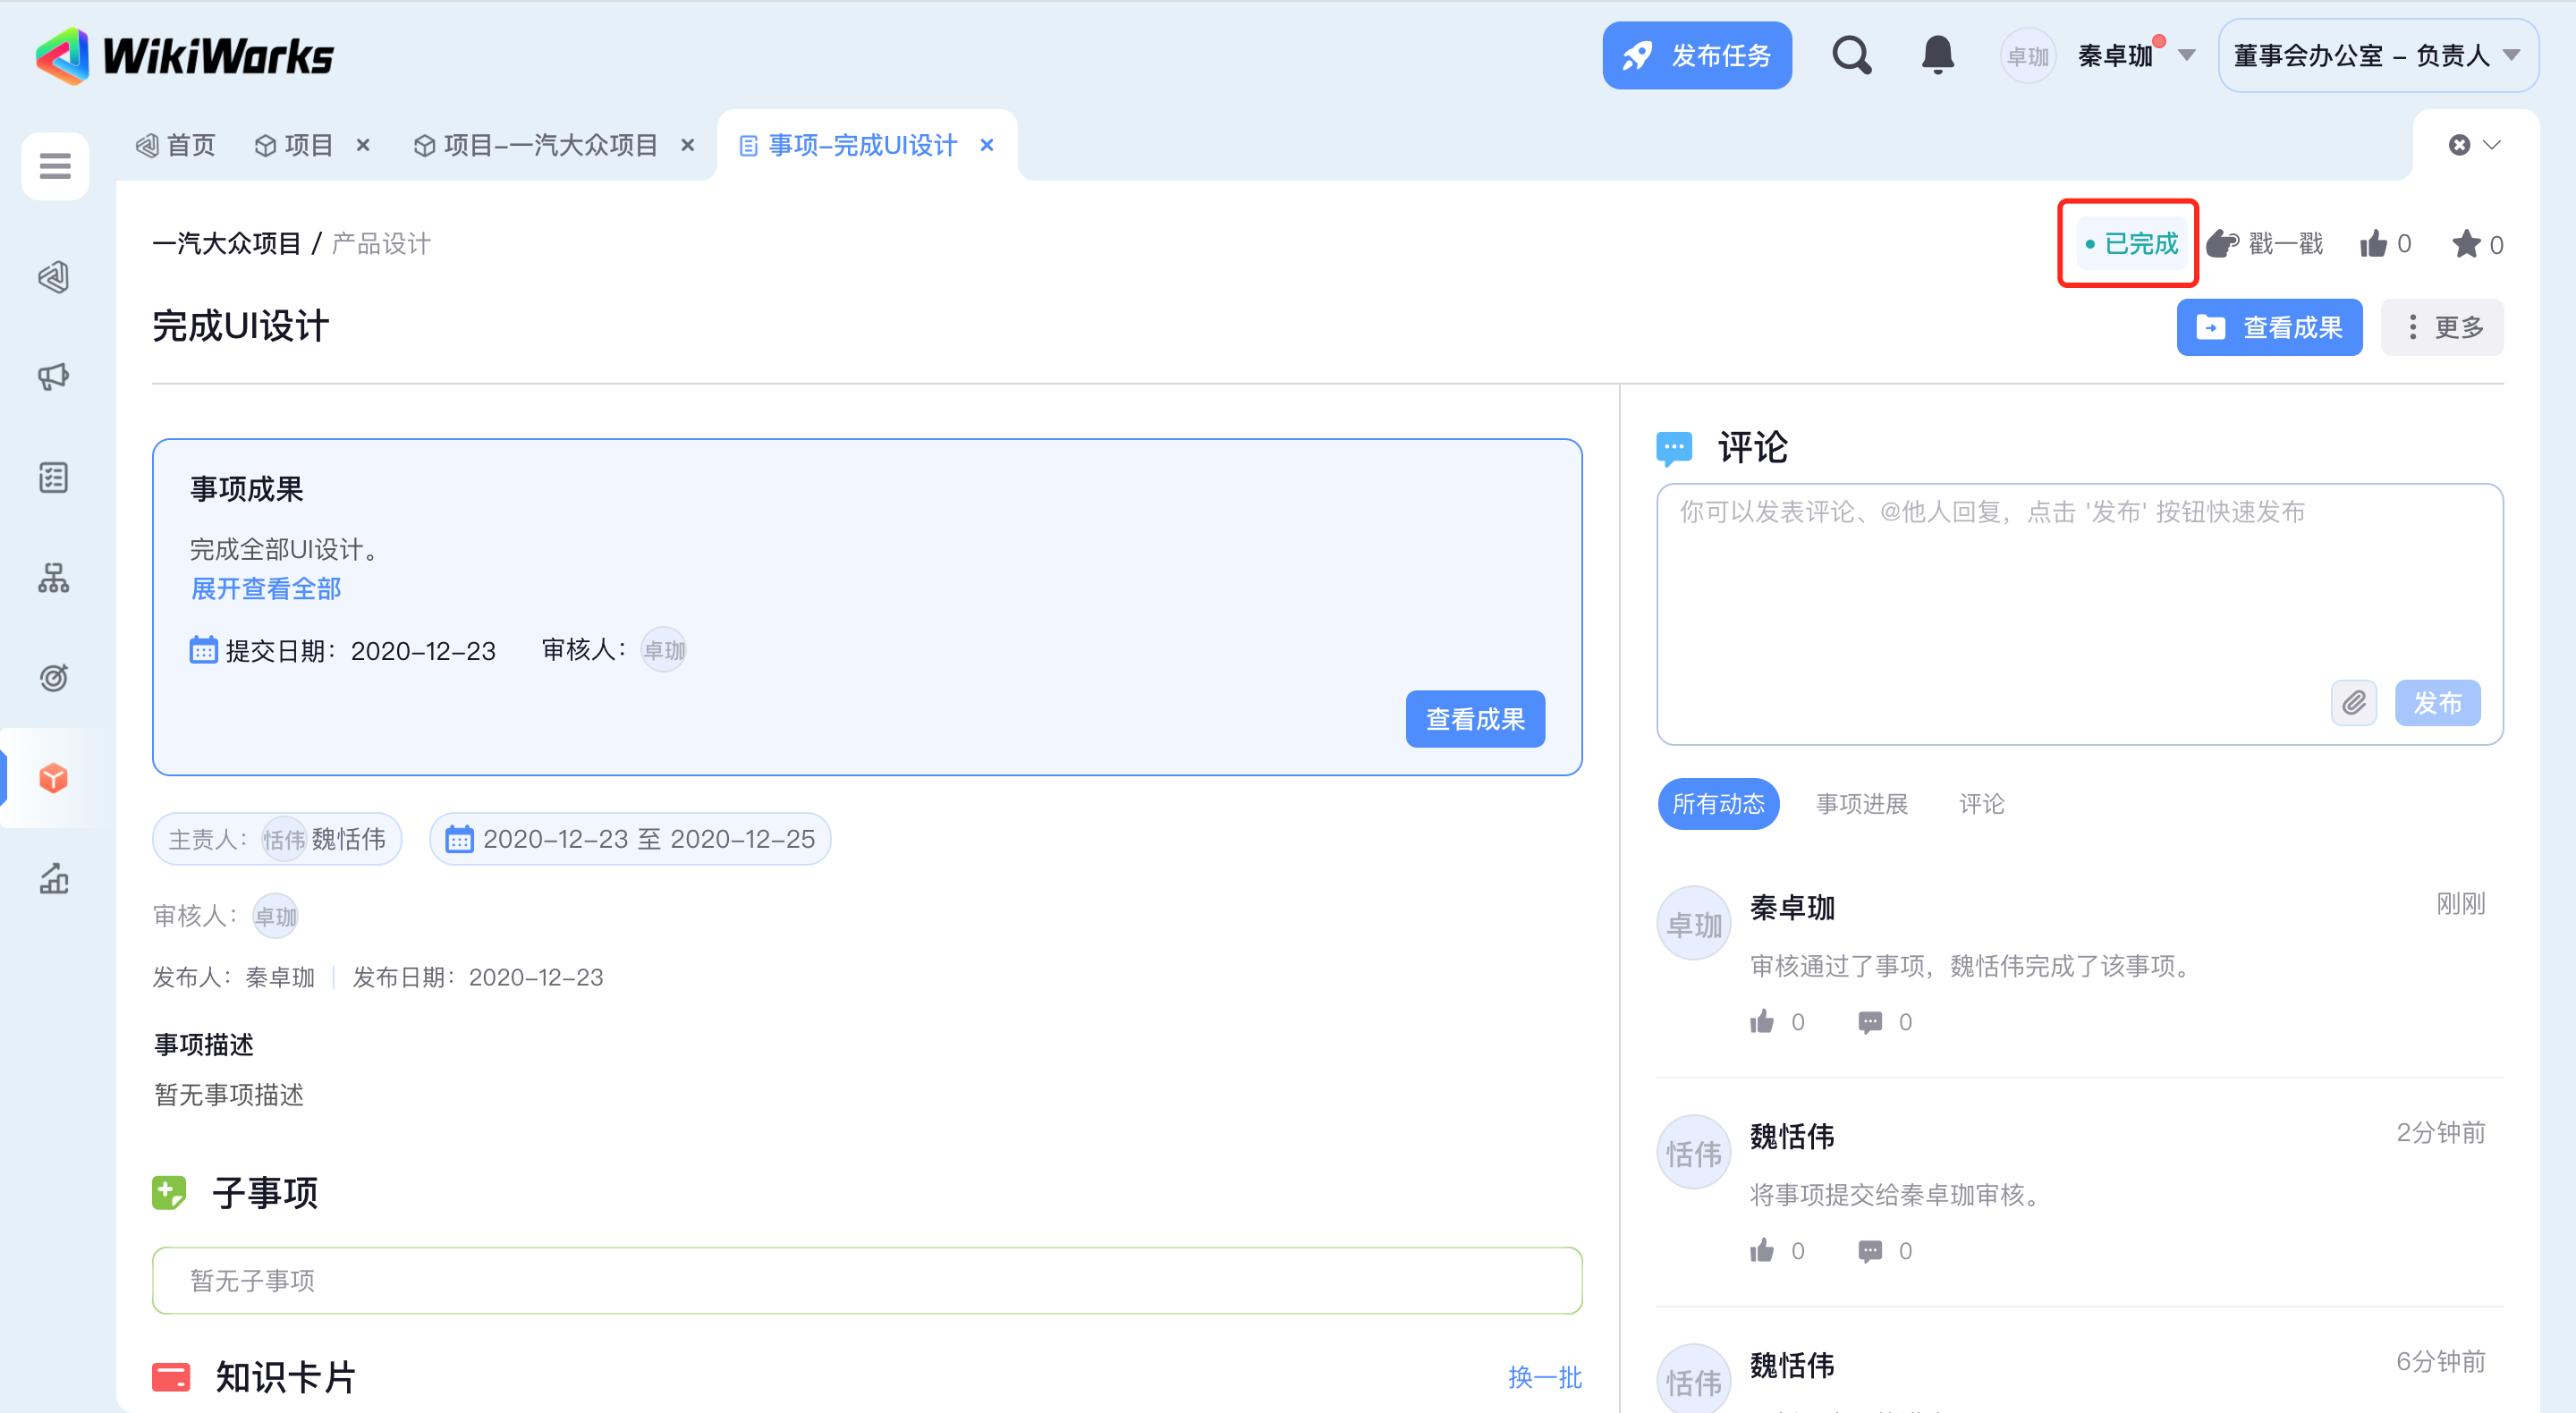Switch to the 项目–一汽大众项目 tab

(550, 146)
